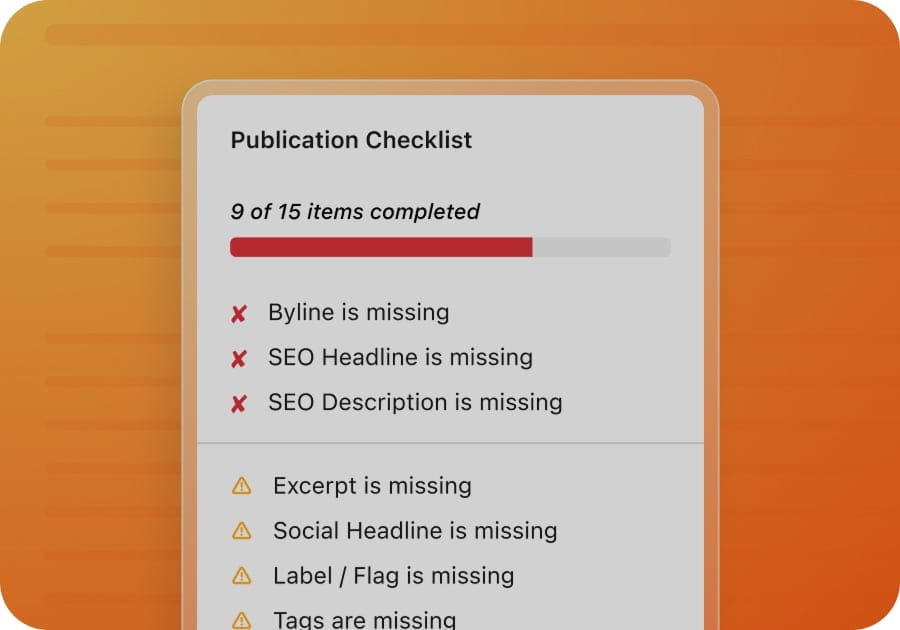The image size is (900, 630).
Task: Open the 'Excerpt is missing' warning
Action: [372, 486]
